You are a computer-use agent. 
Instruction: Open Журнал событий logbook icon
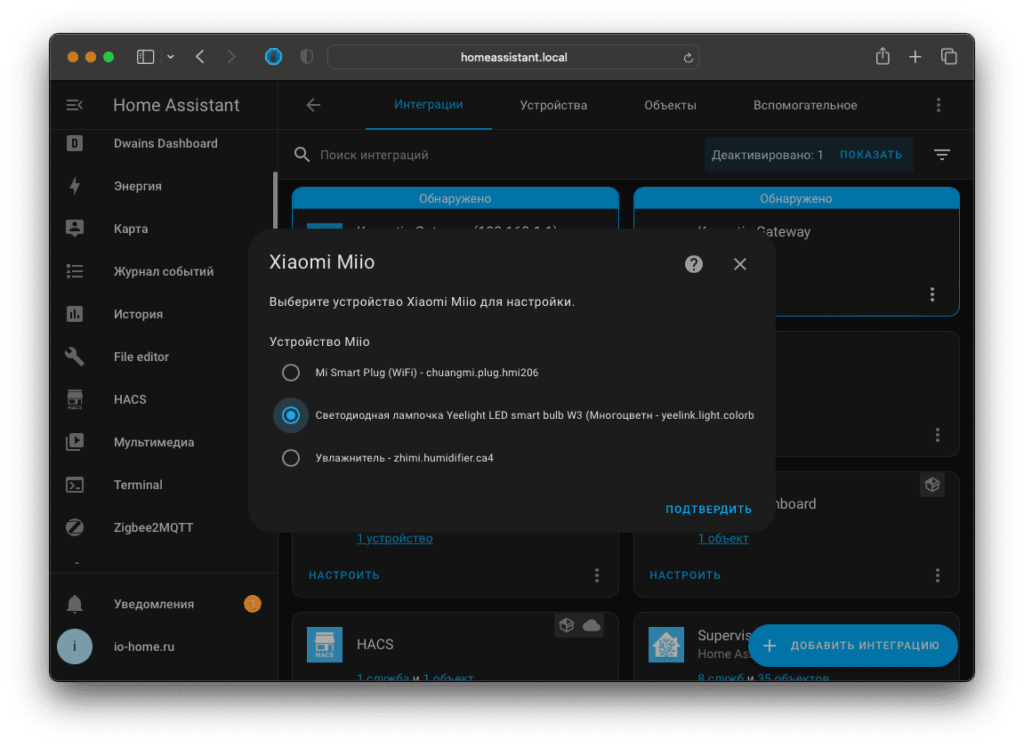pyautogui.click(x=74, y=271)
